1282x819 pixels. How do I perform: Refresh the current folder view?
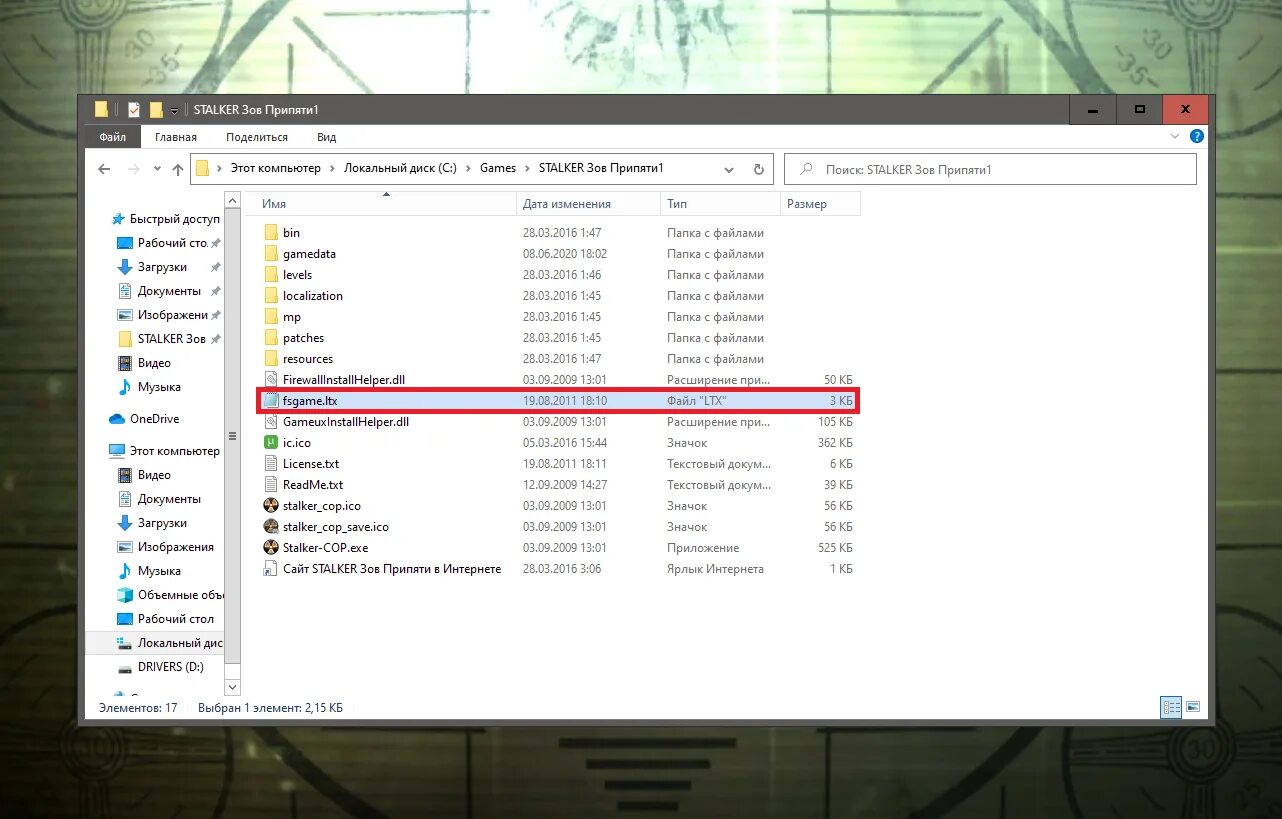[x=758, y=169]
